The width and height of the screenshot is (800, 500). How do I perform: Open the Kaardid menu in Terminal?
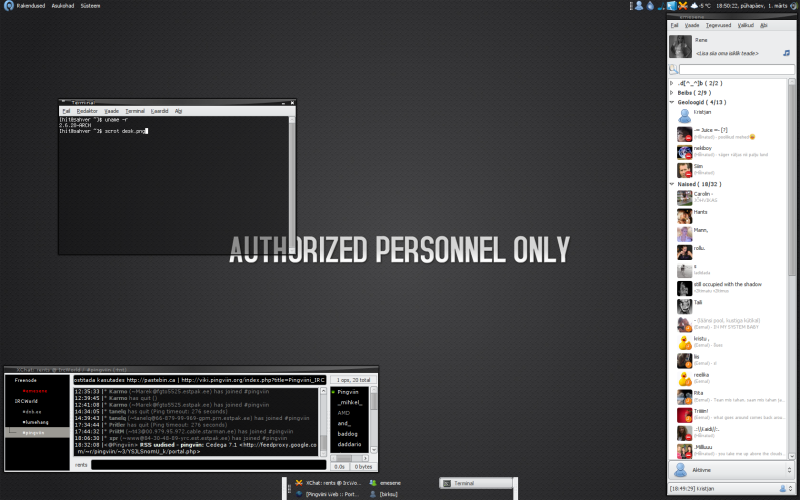click(x=159, y=111)
